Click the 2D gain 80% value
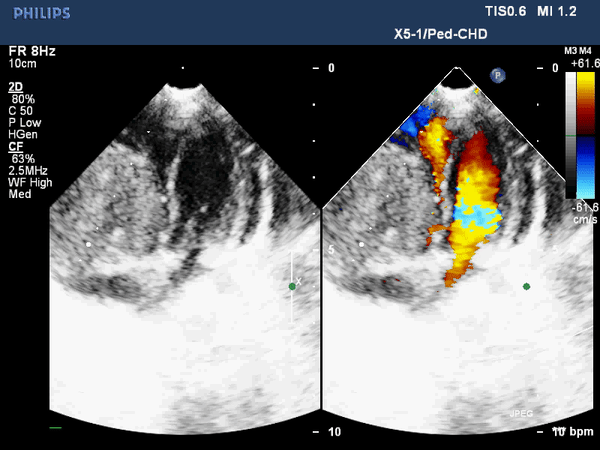 click(x=23, y=99)
